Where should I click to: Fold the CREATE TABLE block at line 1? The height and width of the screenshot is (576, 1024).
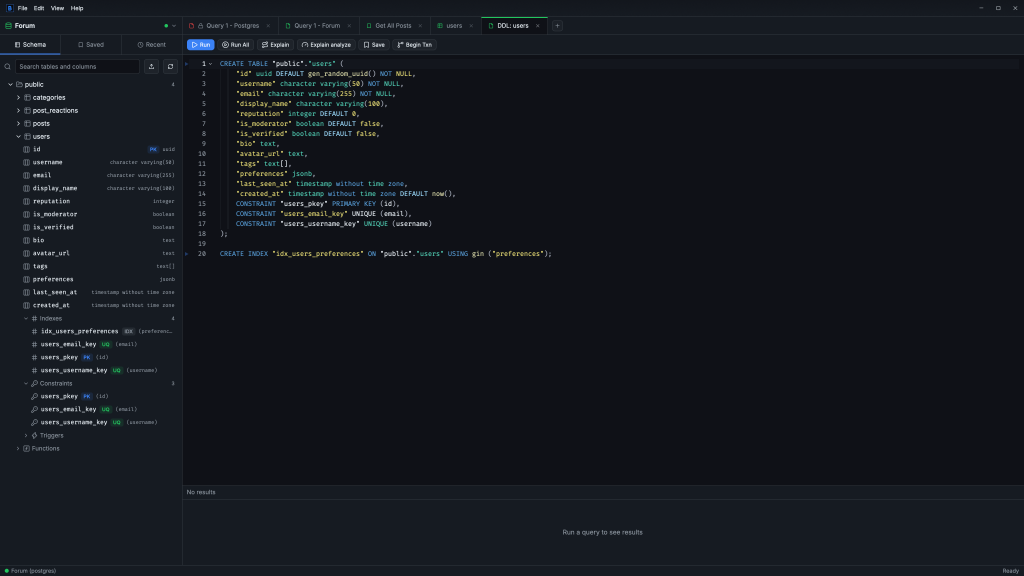(x=210, y=64)
